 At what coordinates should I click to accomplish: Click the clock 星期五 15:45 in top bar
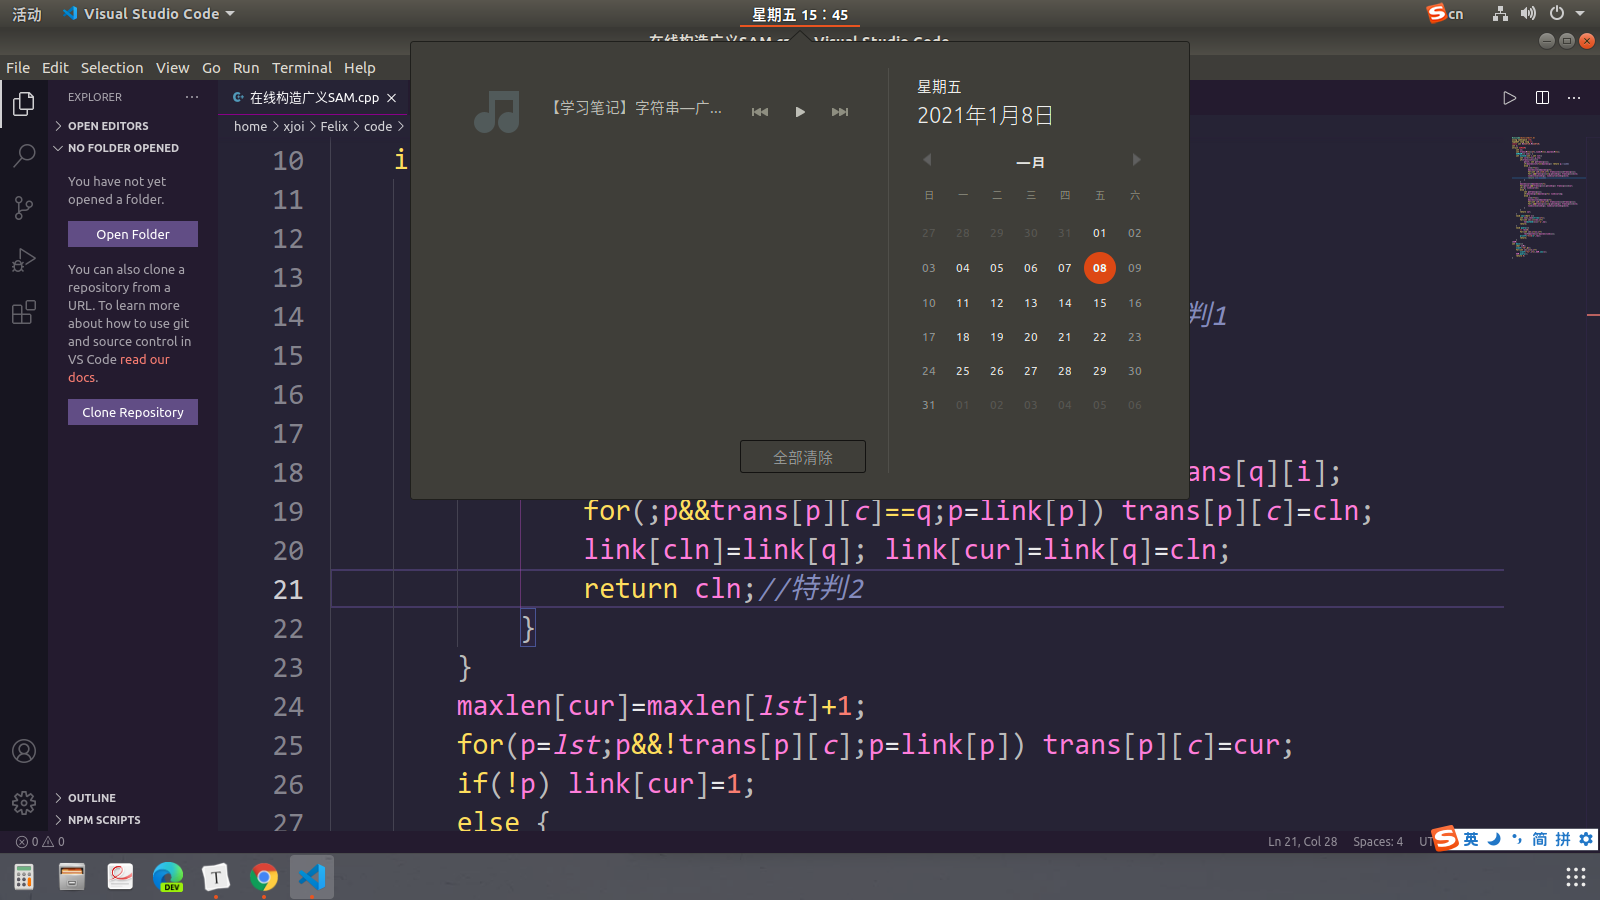click(800, 14)
